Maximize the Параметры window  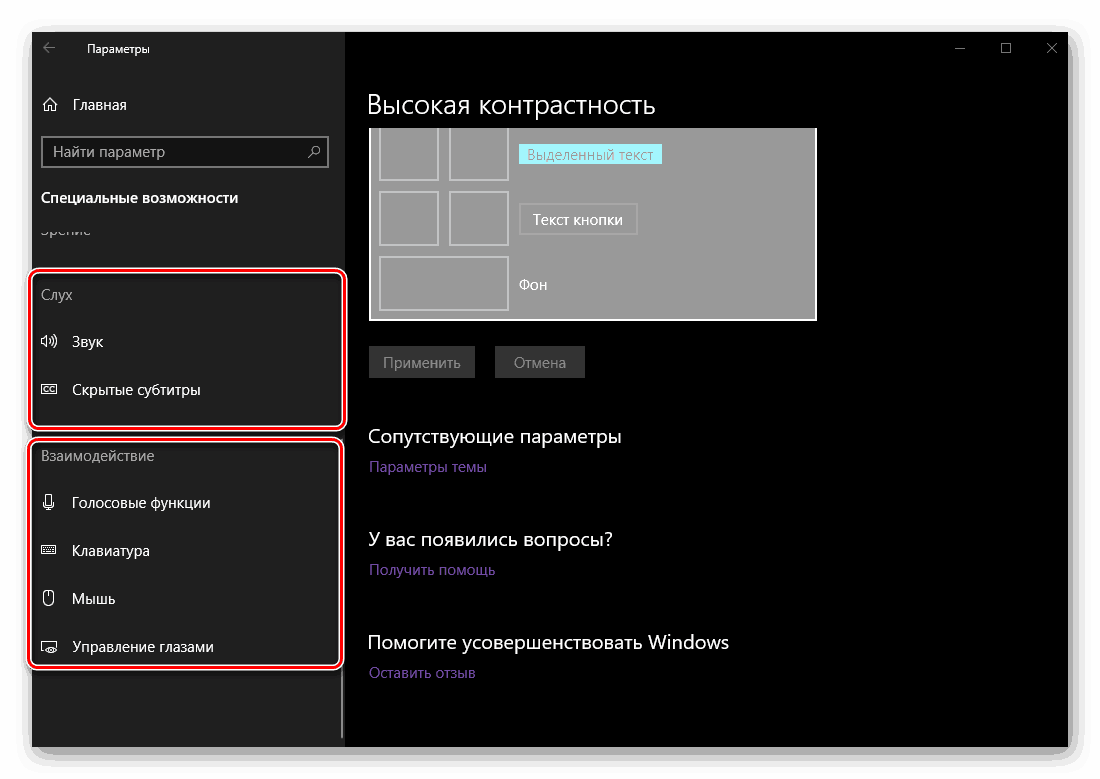click(x=1006, y=48)
